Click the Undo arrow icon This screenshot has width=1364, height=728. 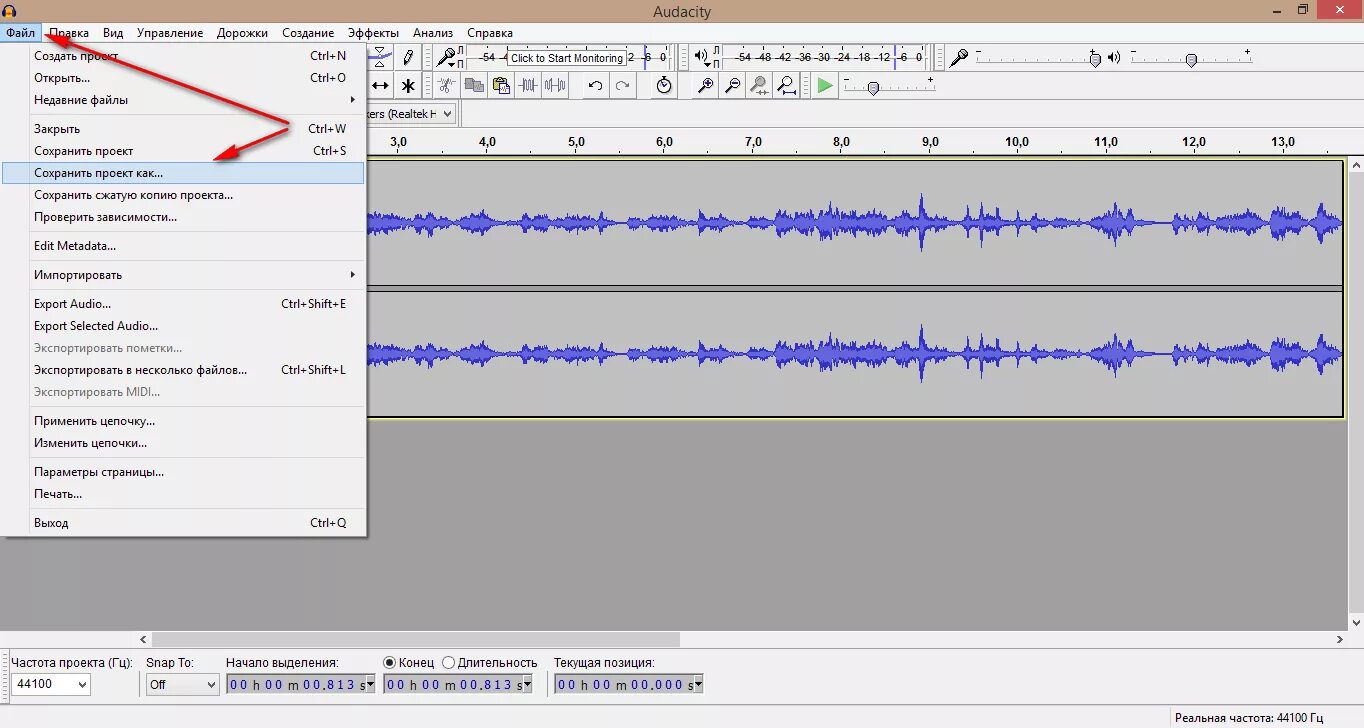pyautogui.click(x=595, y=86)
